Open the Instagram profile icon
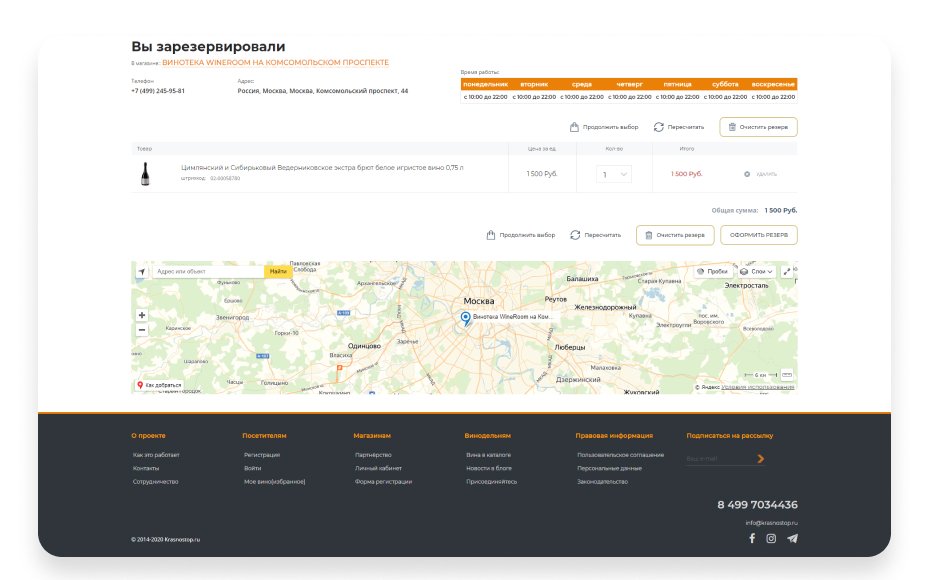 tap(771, 538)
